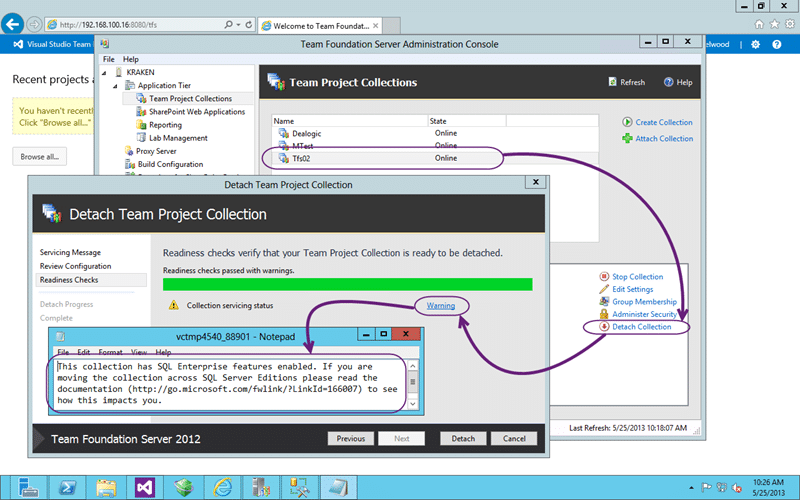Click the Cancel button in detach wizard
This screenshot has height=500, width=800.
coord(514,438)
